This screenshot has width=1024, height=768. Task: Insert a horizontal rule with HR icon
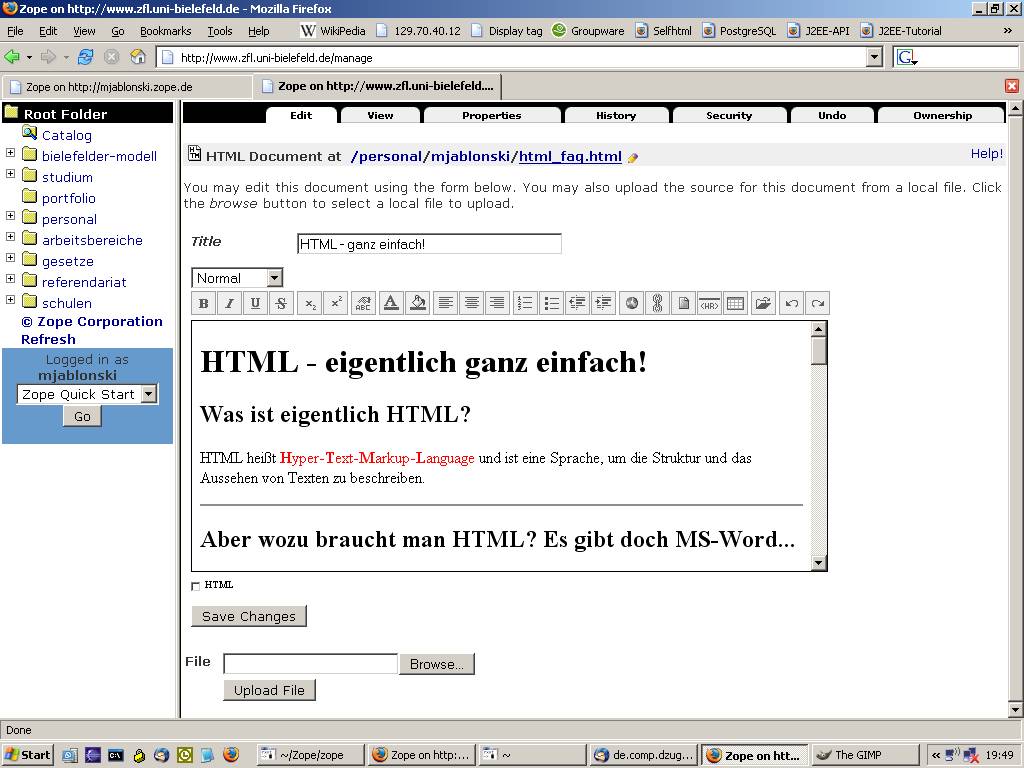(x=709, y=304)
